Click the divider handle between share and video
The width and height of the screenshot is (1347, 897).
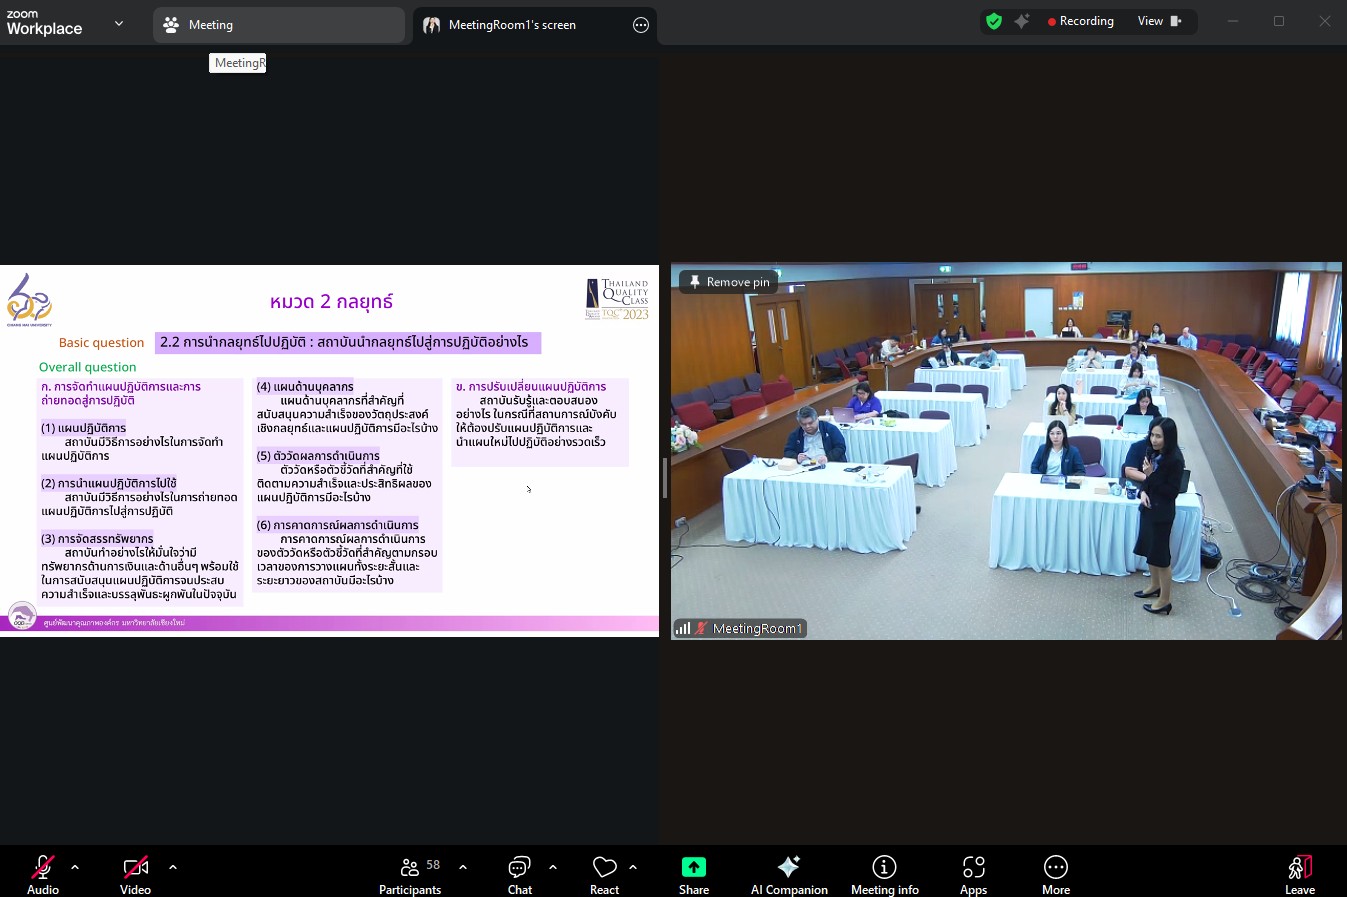click(x=664, y=478)
